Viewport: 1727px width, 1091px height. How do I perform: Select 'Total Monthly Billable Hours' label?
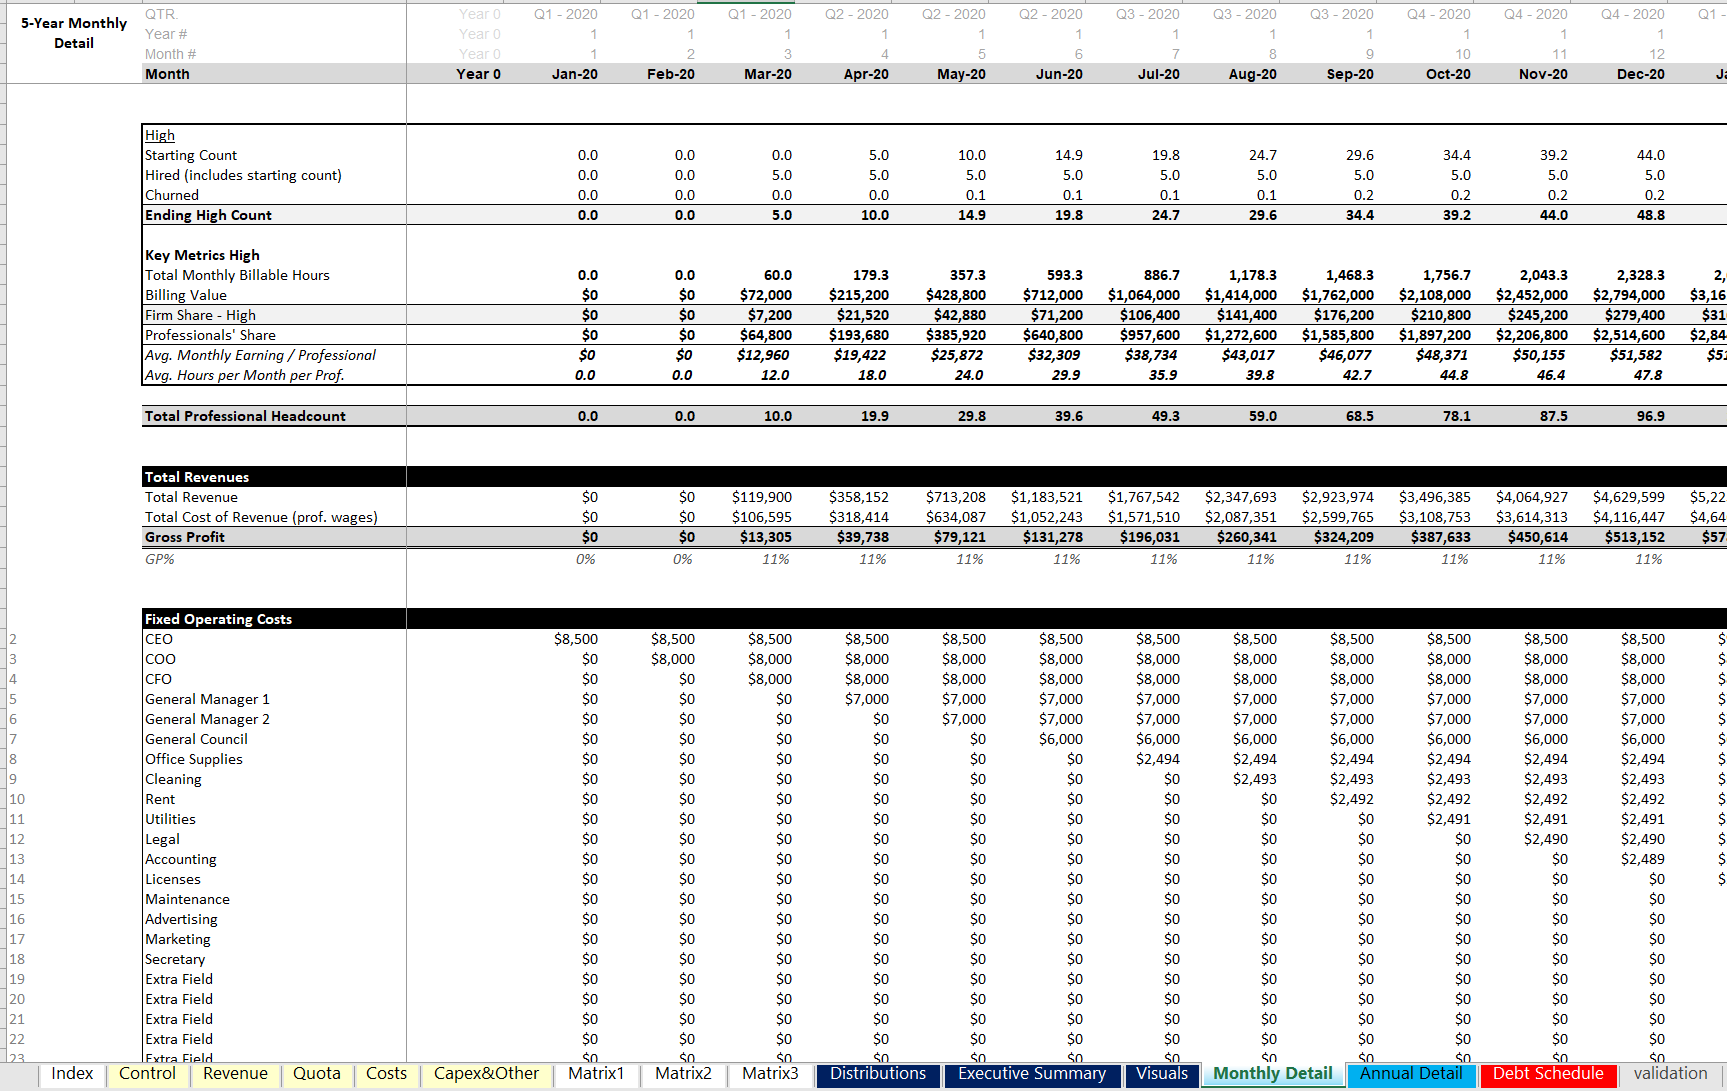pos(237,275)
